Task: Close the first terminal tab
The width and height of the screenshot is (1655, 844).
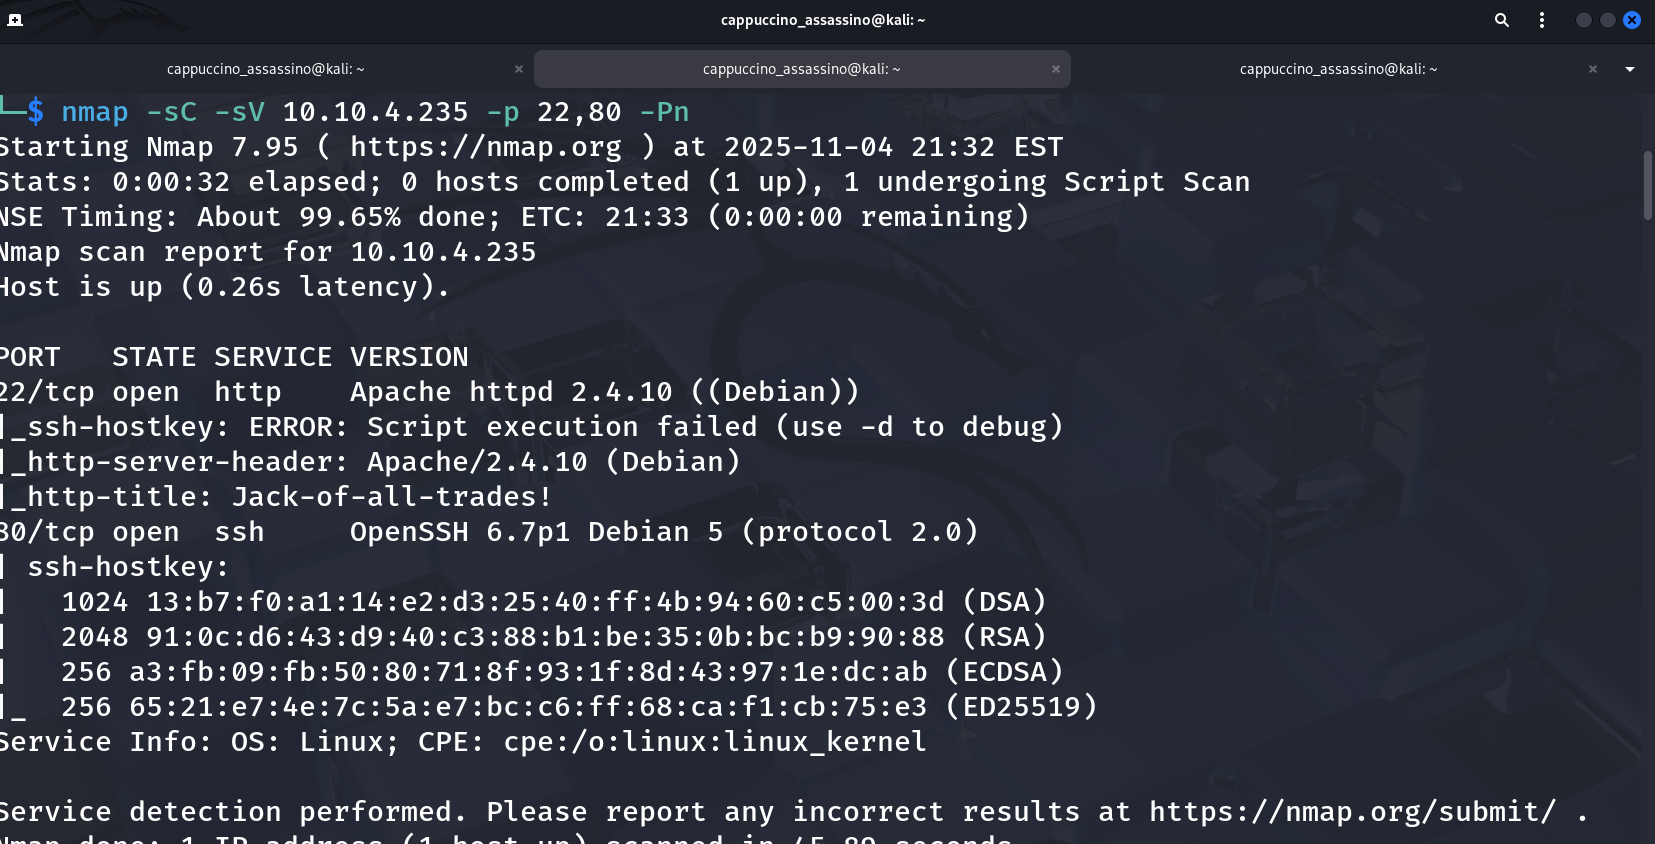Action: [x=519, y=69]
